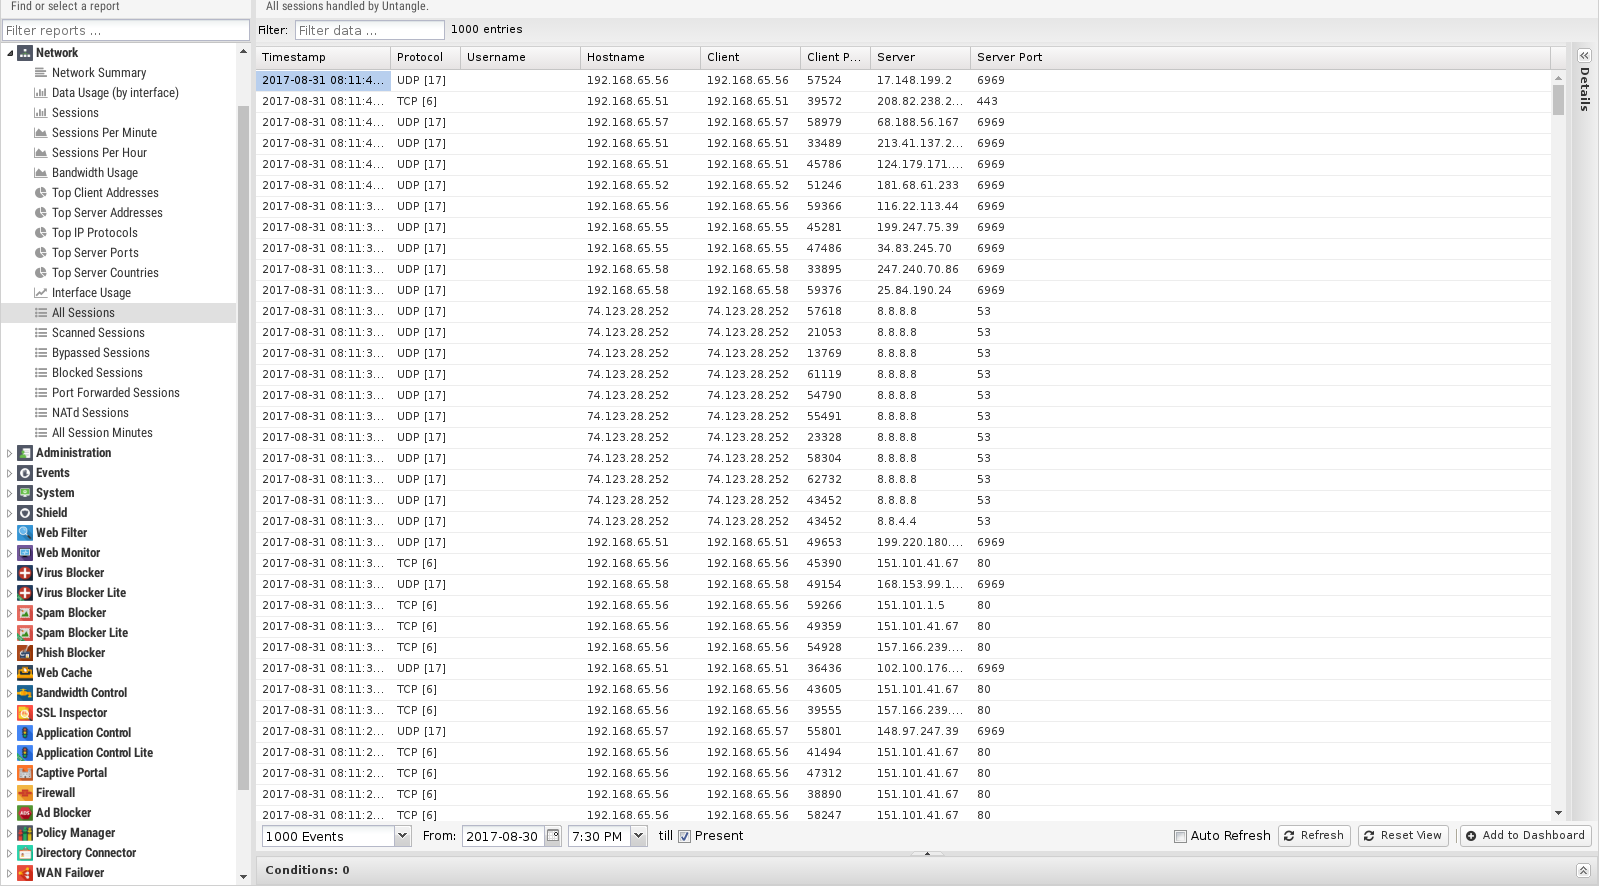The width and height of the screenshot is (1599, 886).
Task: Click the Web Filter icon in report tree
Action: [x=25, y=533]
